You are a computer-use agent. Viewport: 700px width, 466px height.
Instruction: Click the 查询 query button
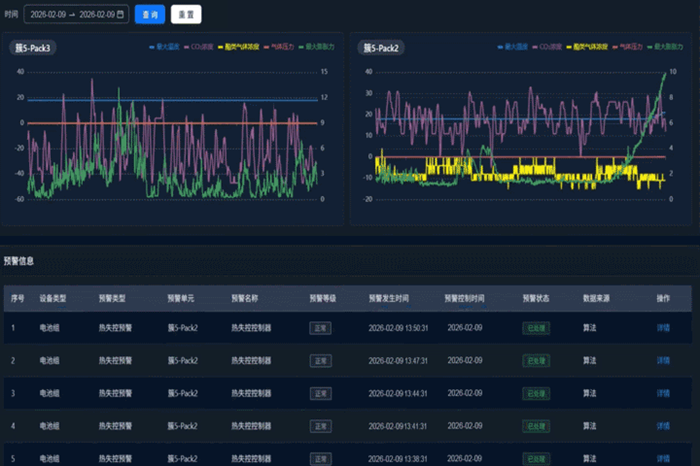click(149, 15)
